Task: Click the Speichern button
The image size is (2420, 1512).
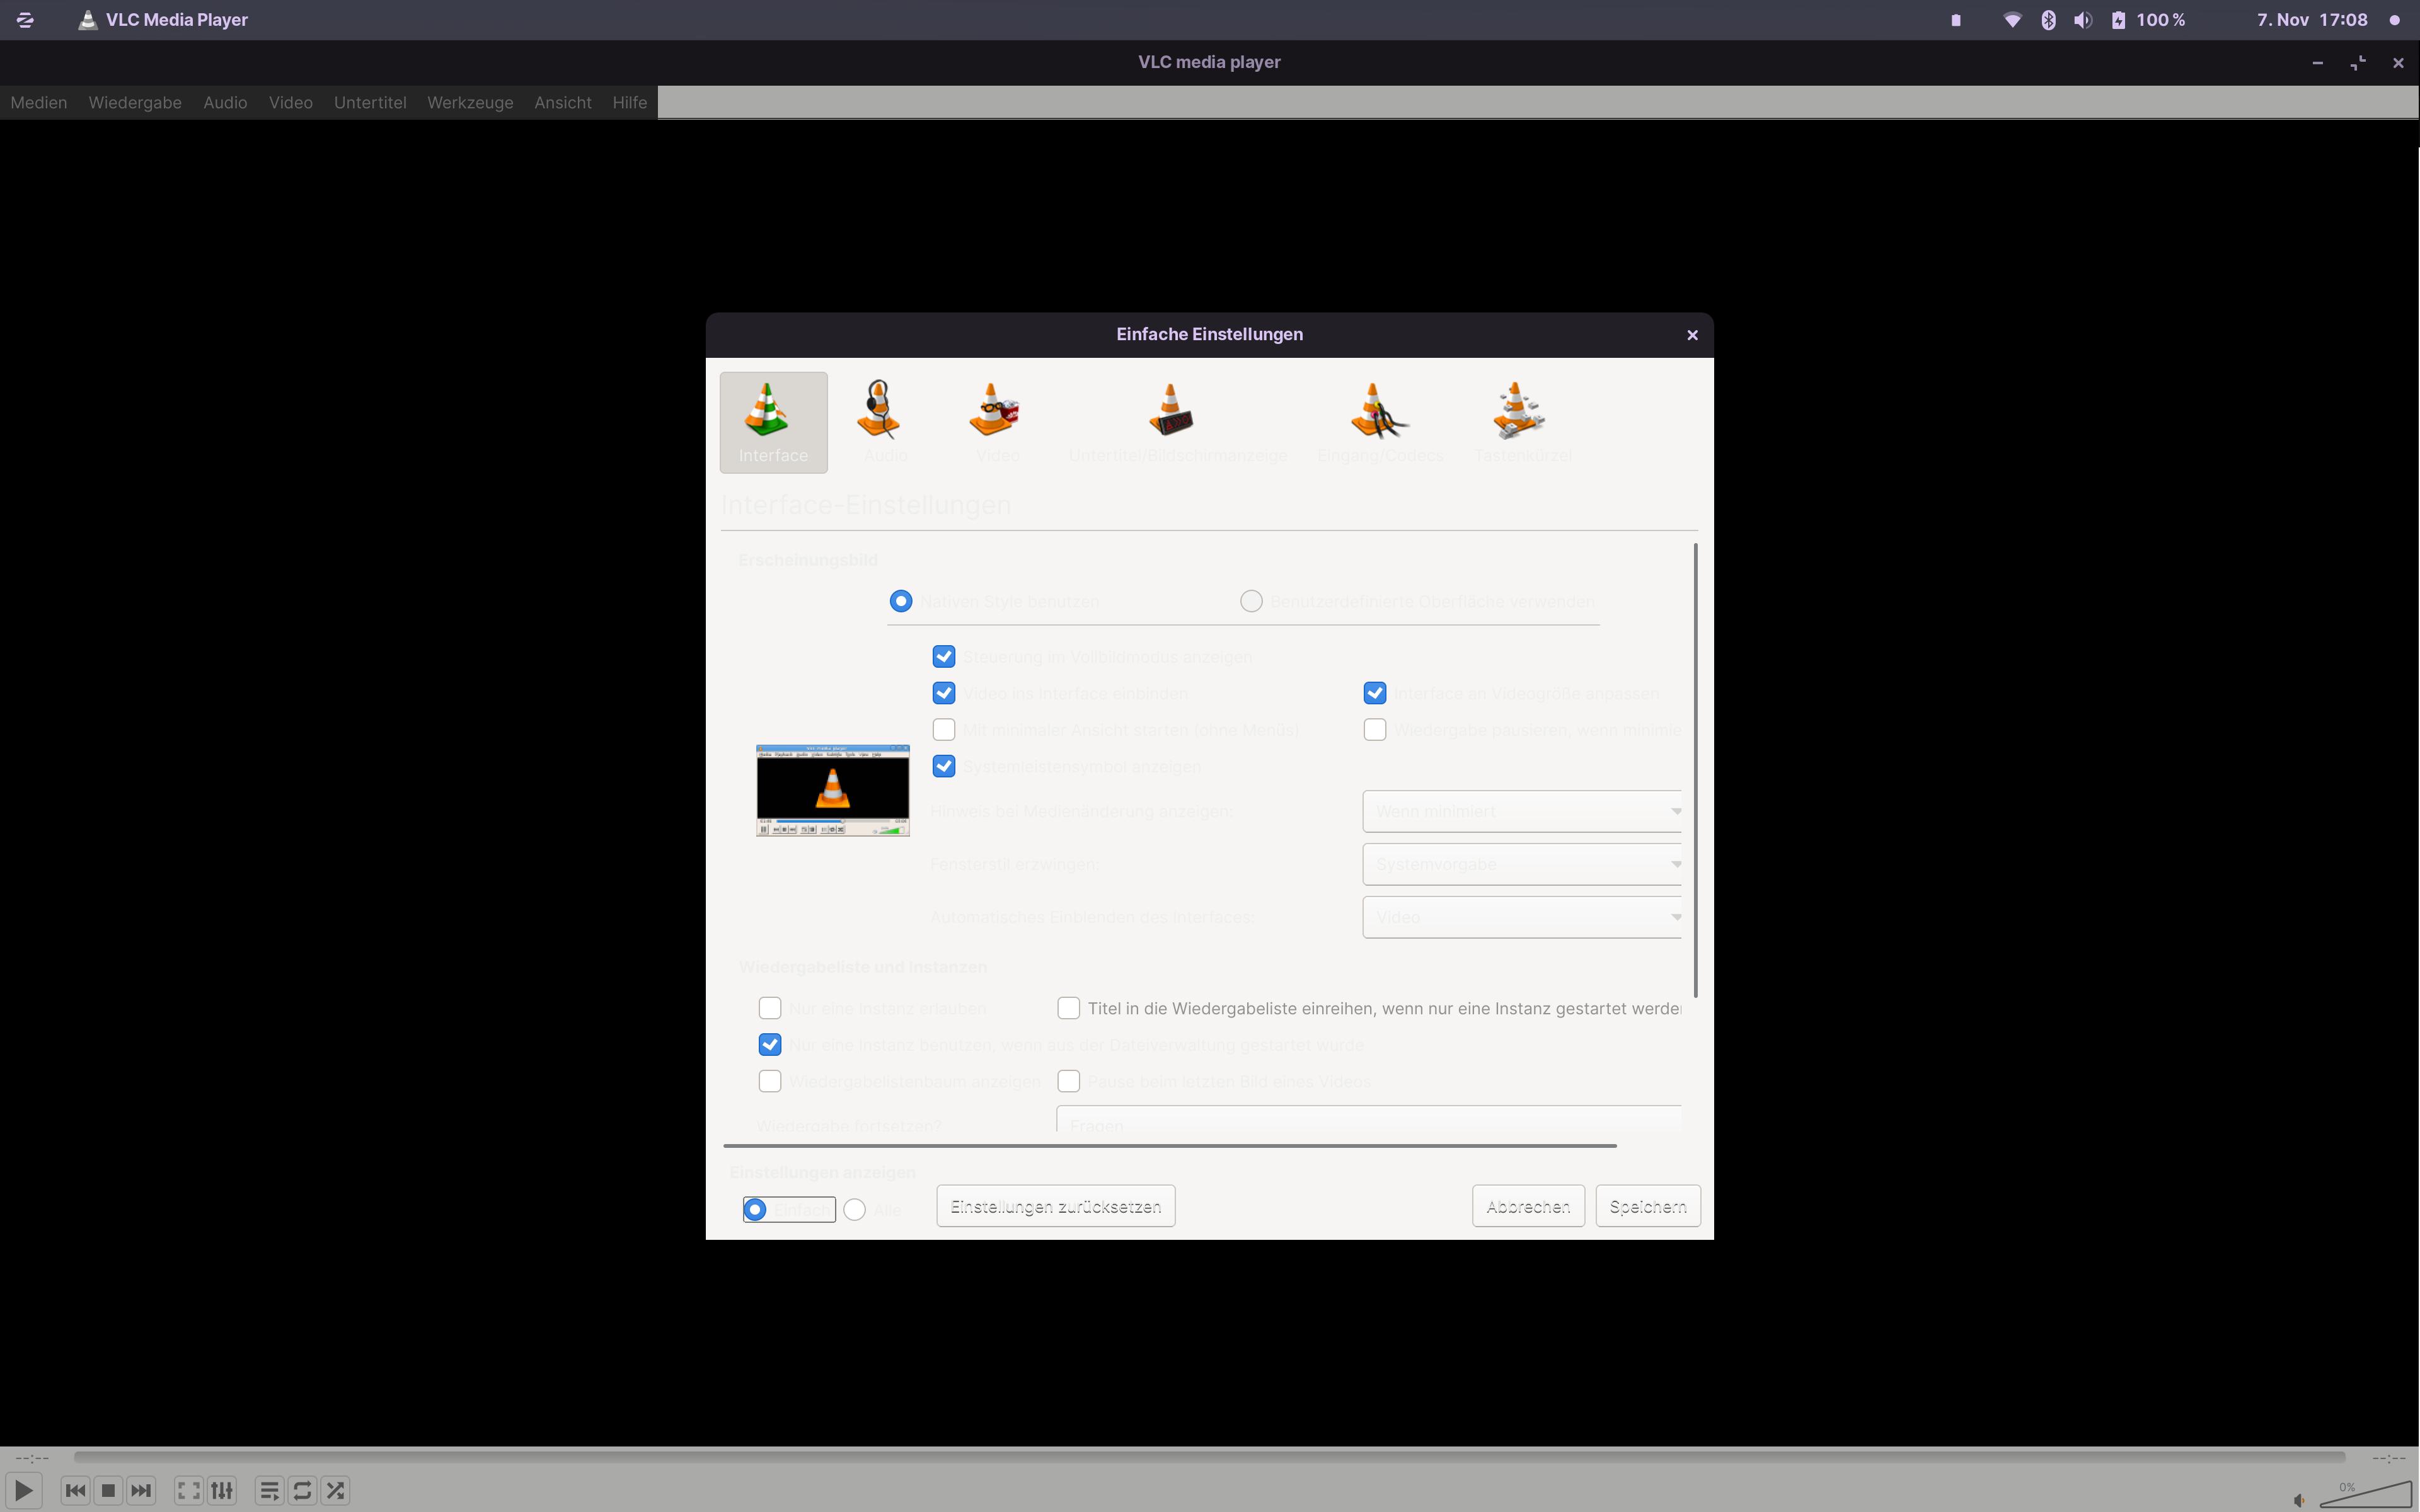Action: pyautogui.click(x=1647, y=1207)
